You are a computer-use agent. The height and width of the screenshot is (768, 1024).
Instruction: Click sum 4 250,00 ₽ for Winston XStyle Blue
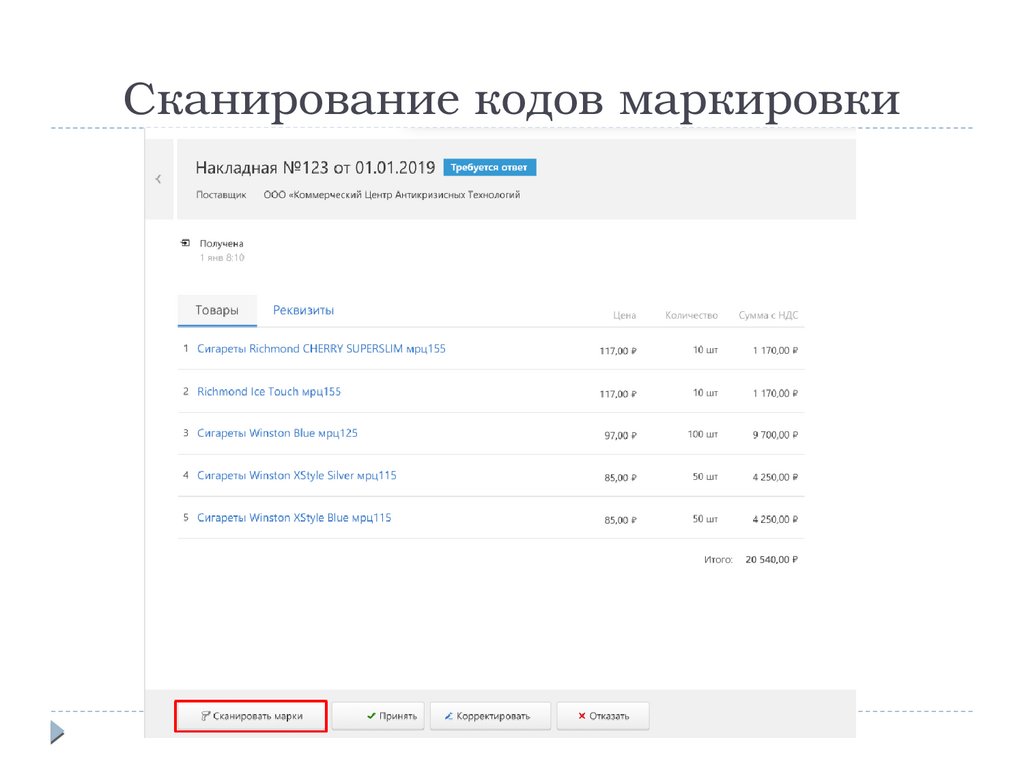(775, 520)
